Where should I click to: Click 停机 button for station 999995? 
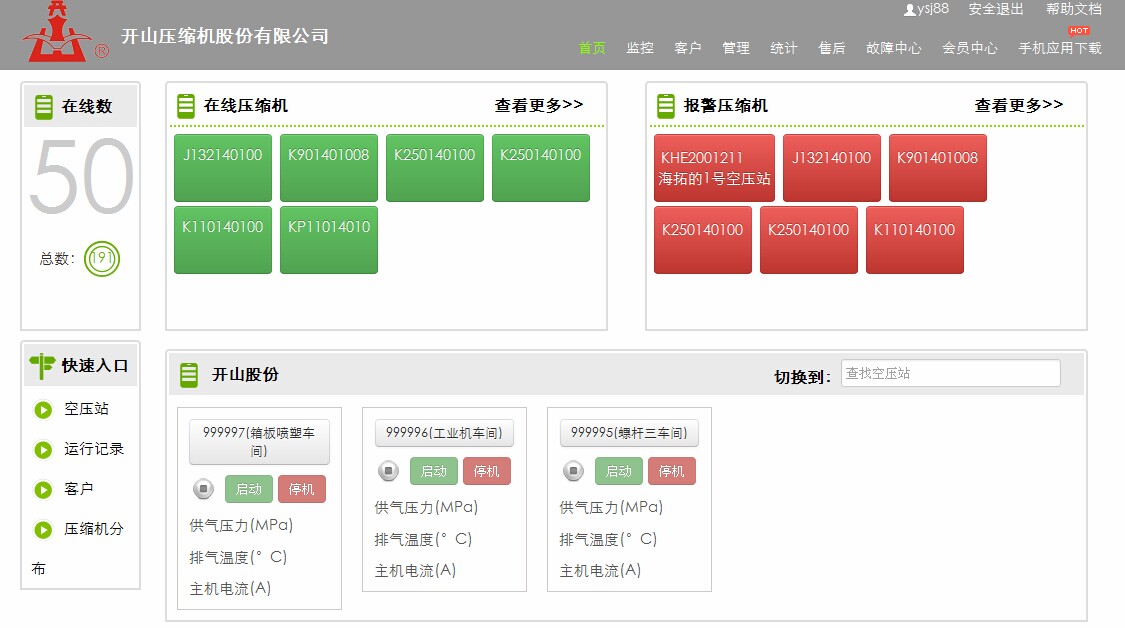672,472
